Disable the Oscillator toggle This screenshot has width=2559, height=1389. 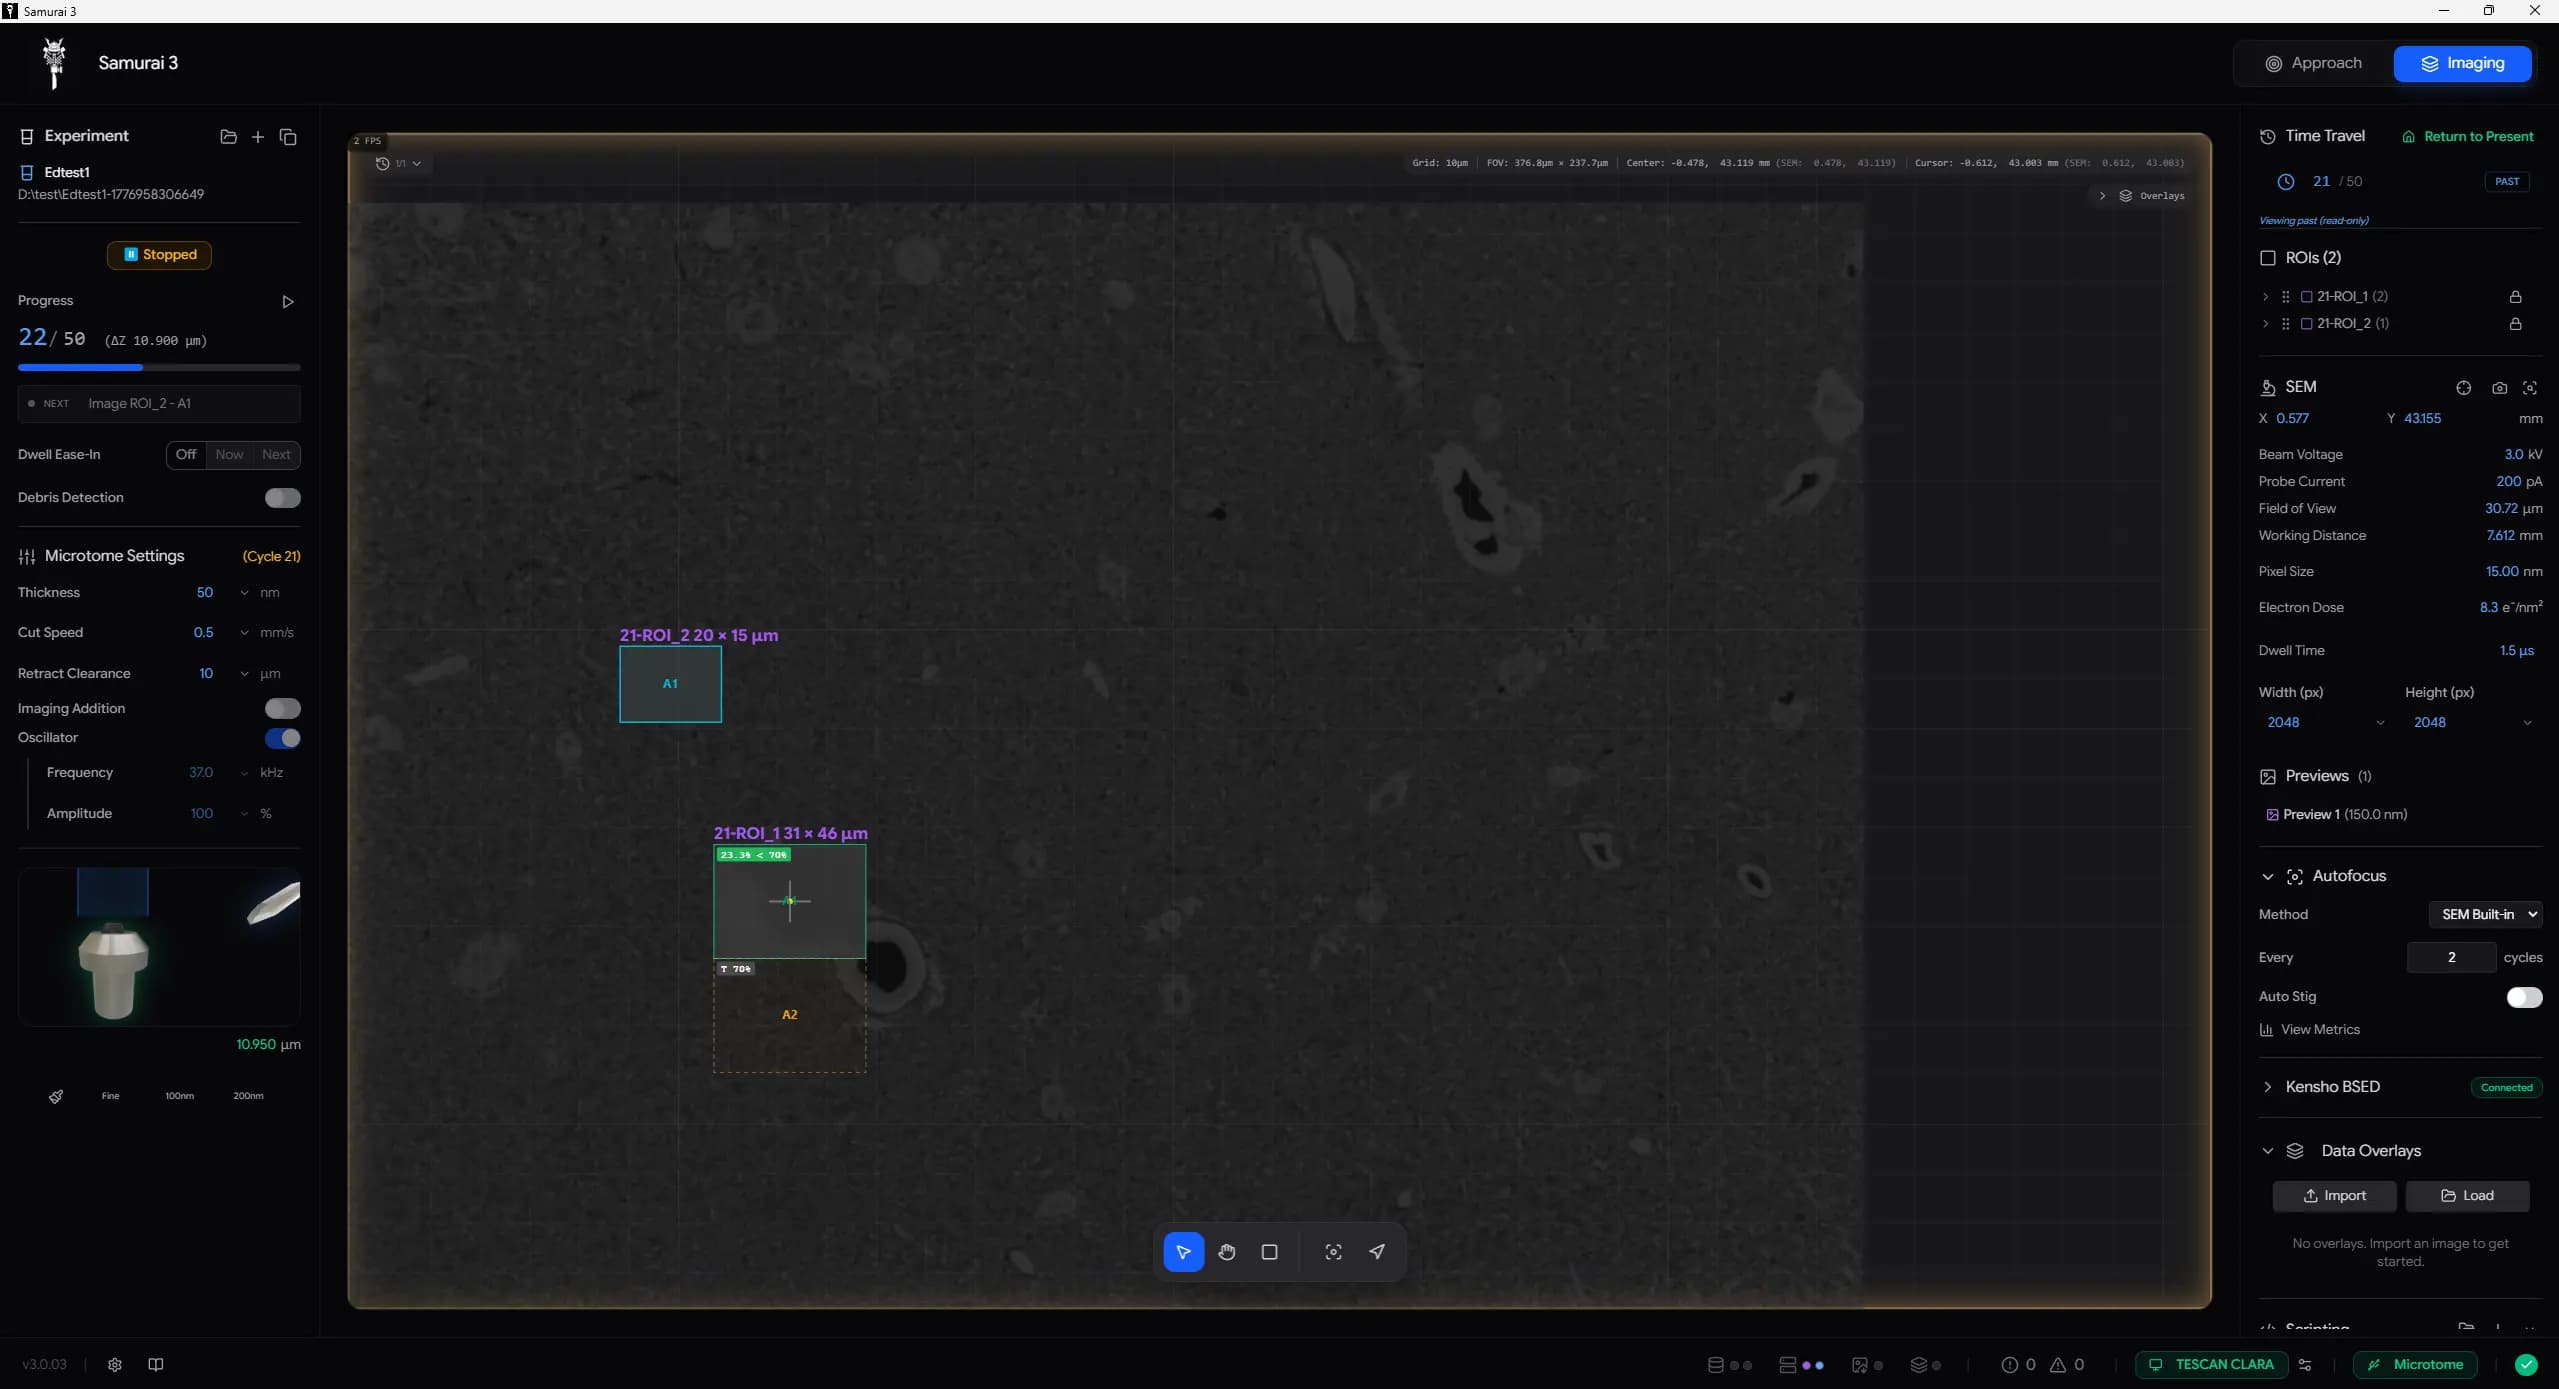282,738
